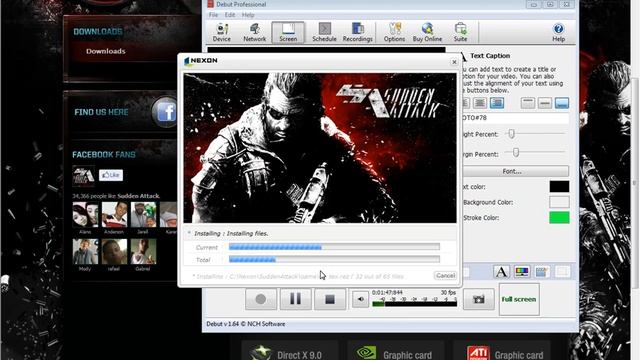640x360 pixels.
Task: Click the caption text input field
Action: [x=515, y=118]
